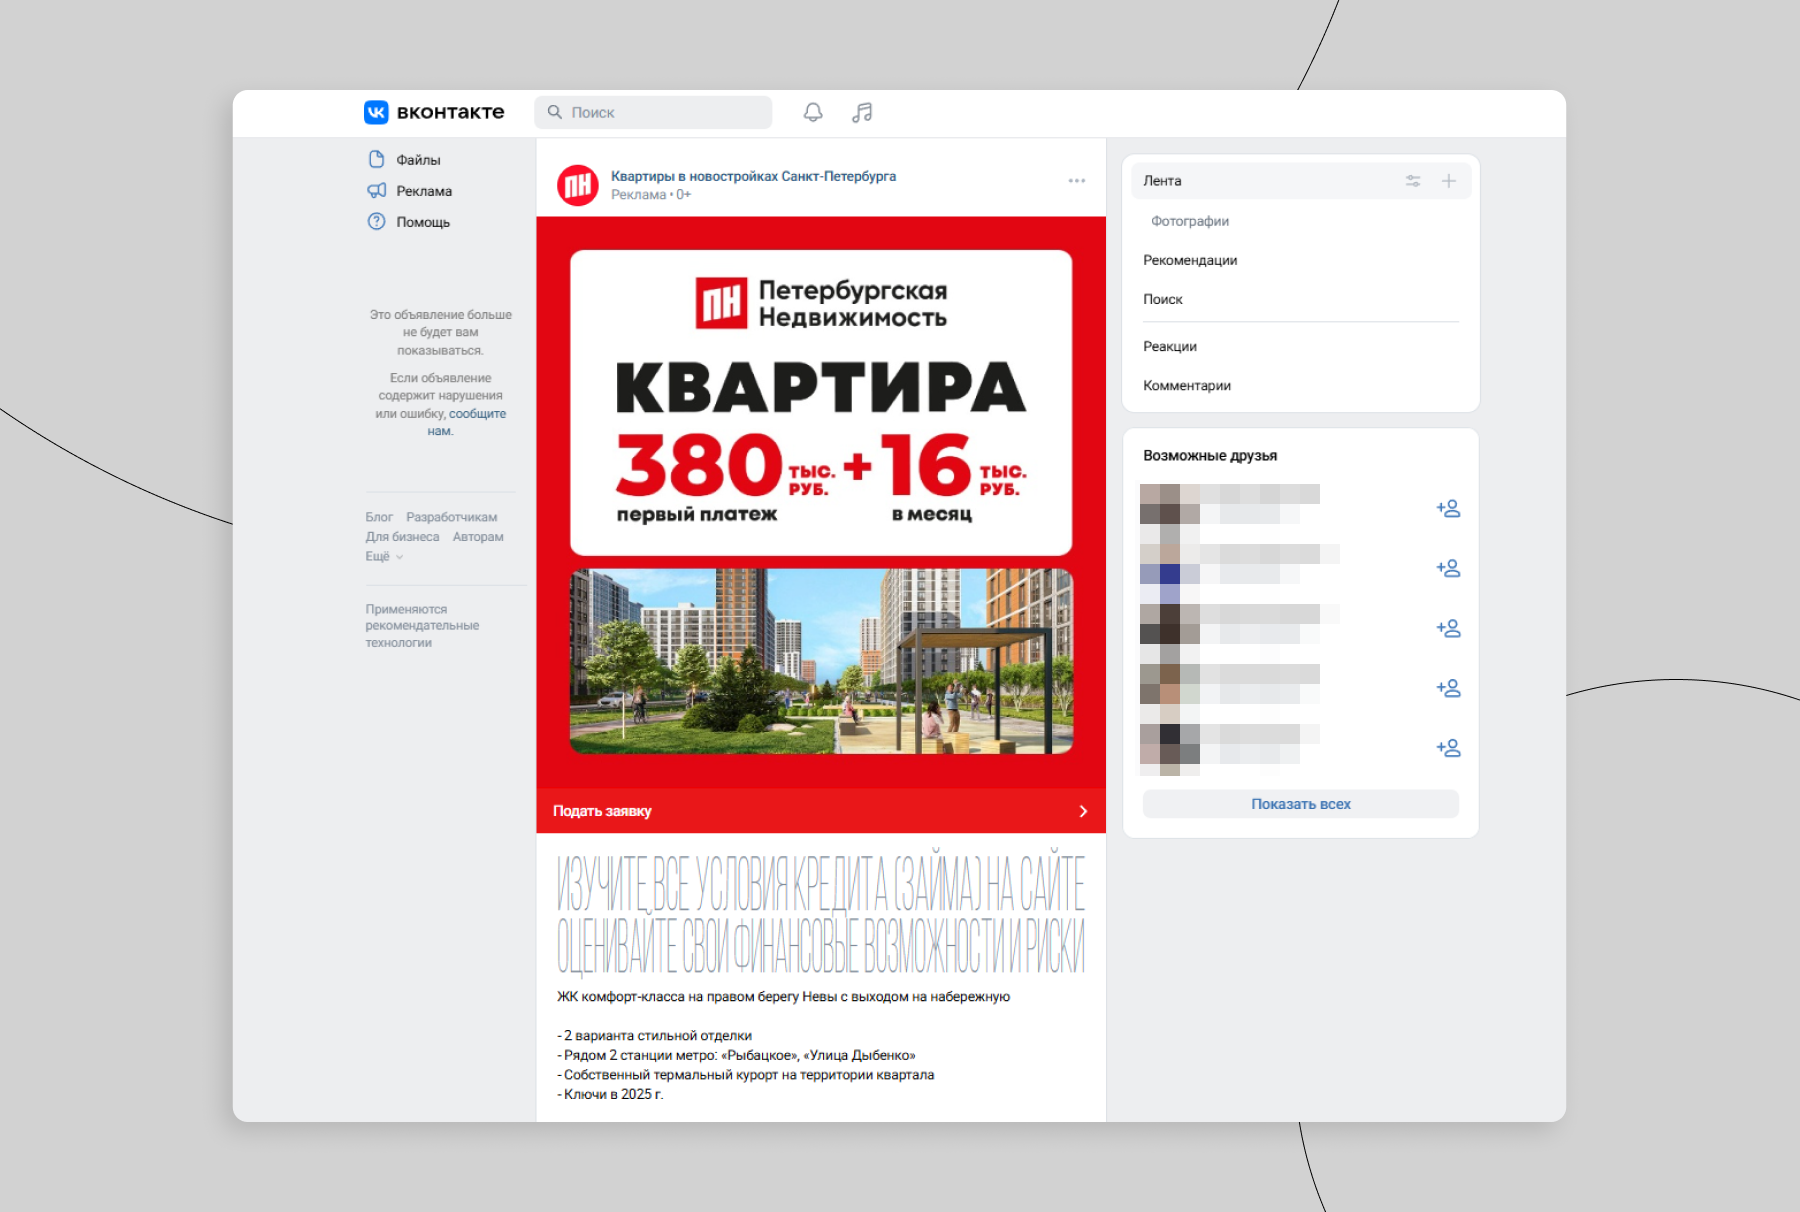Click the Реклама · 0+ label

tap(651, 195)
